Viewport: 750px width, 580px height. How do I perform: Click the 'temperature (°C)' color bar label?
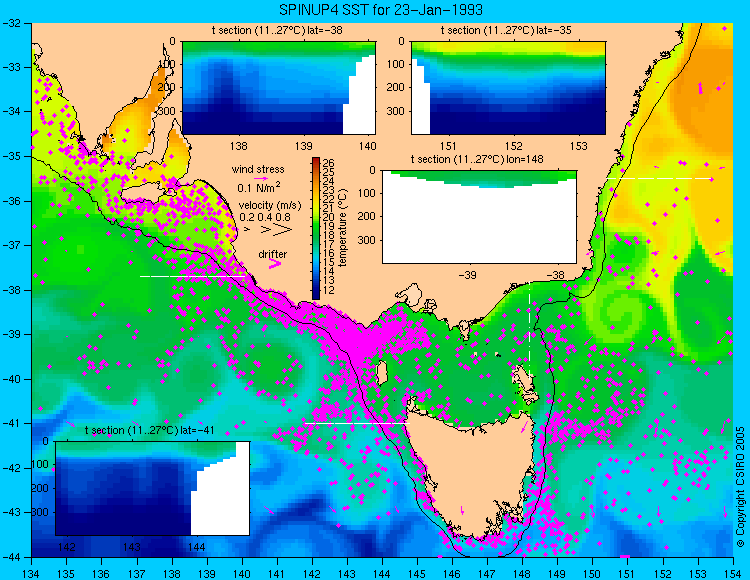click(342, 228)
